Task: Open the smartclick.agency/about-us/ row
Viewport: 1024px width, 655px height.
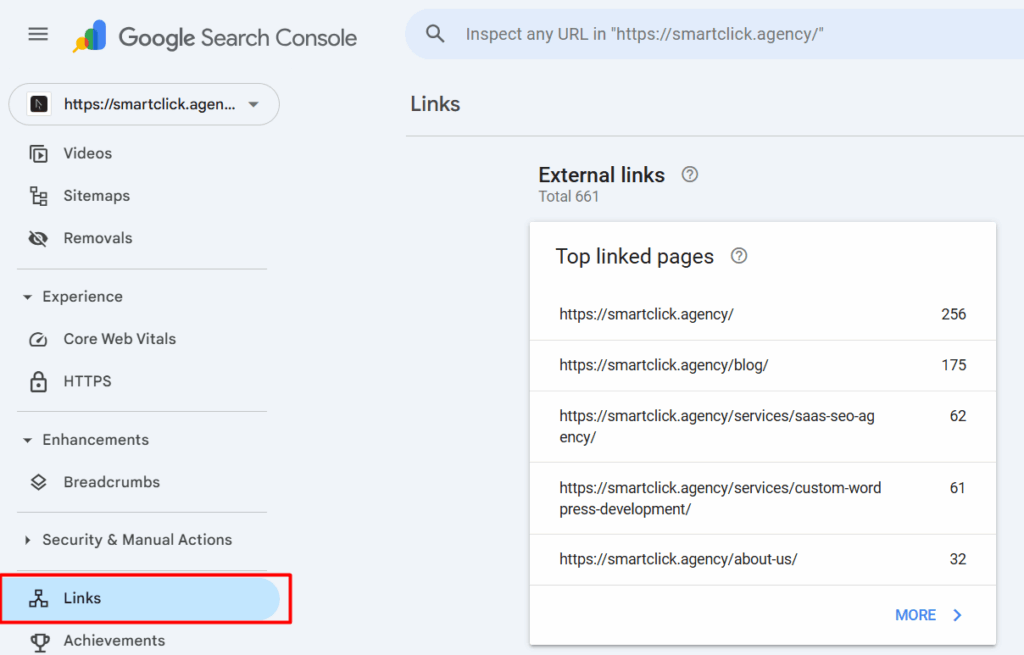Action: tap(763, 559)
